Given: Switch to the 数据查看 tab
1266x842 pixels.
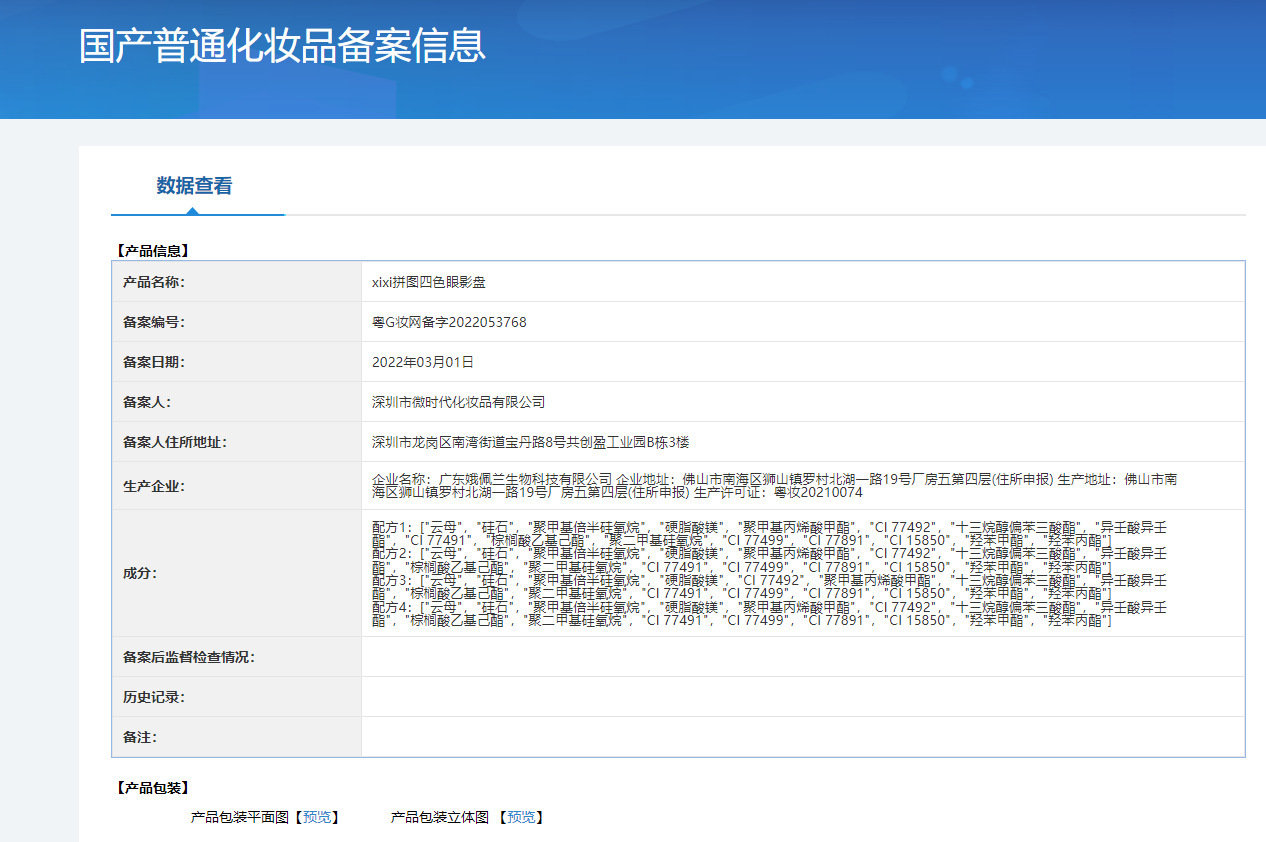Looking at the screenshot, I should [194, 186].
